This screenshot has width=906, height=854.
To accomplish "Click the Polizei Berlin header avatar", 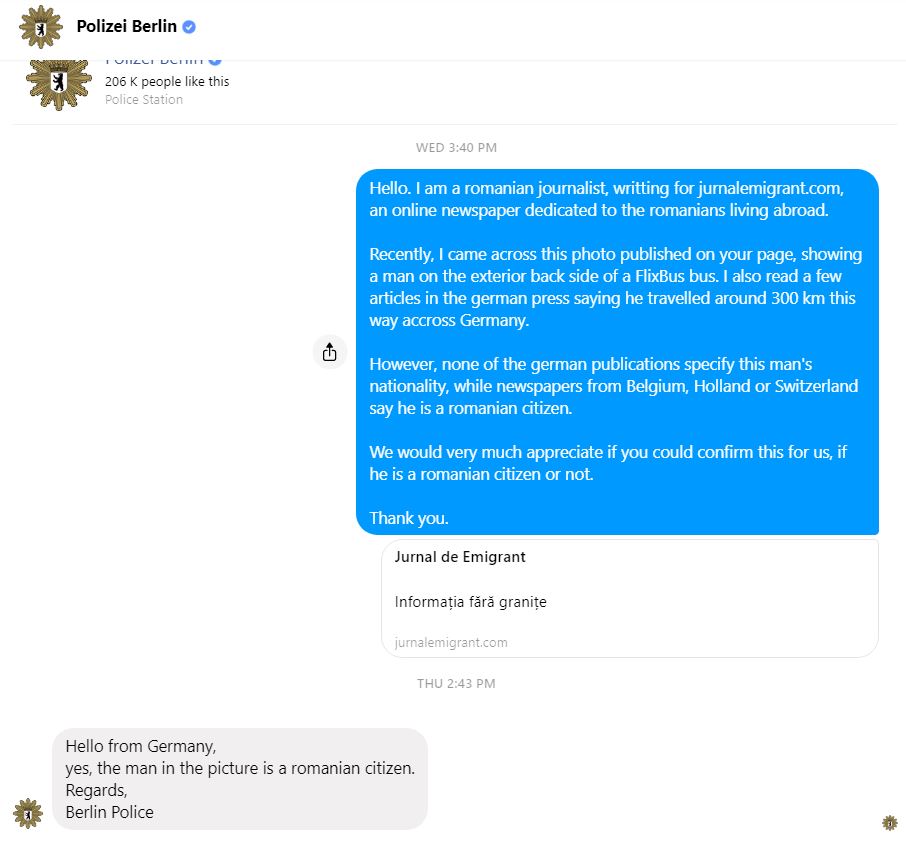I will [40, 27].
